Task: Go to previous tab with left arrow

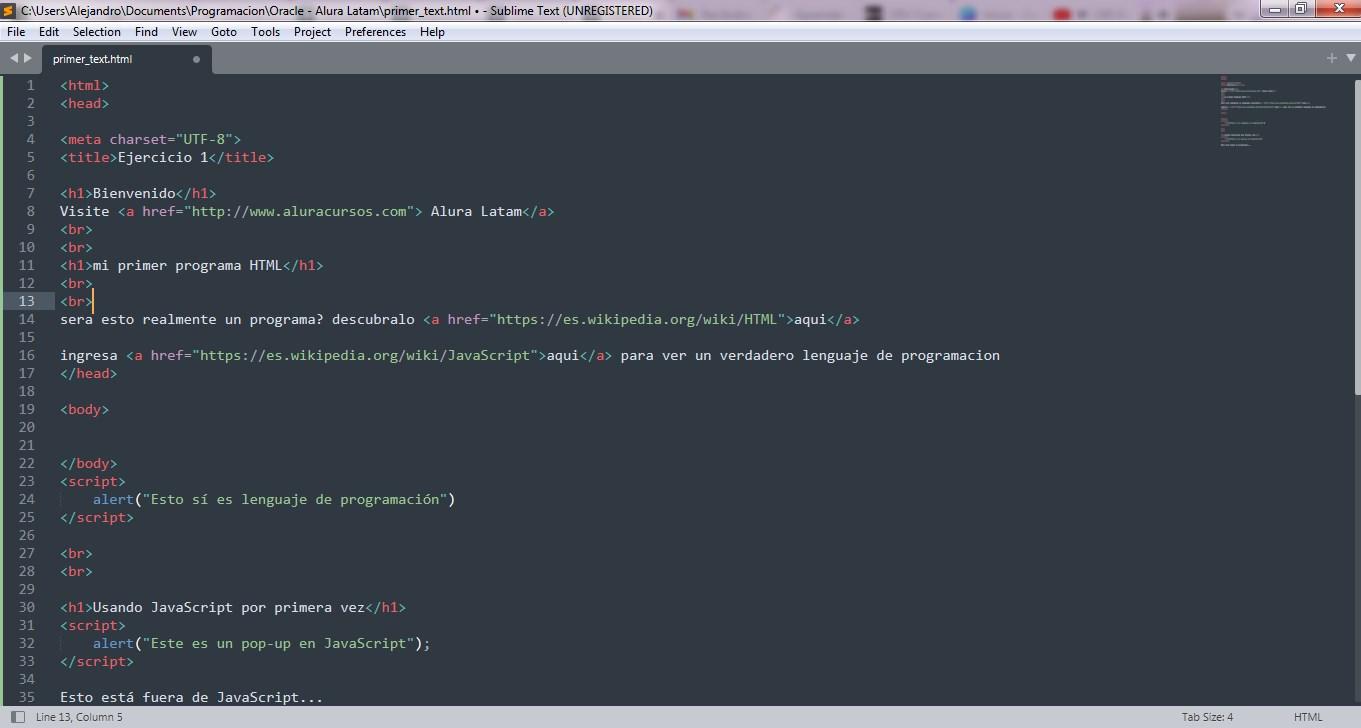Action: (14, 58)
